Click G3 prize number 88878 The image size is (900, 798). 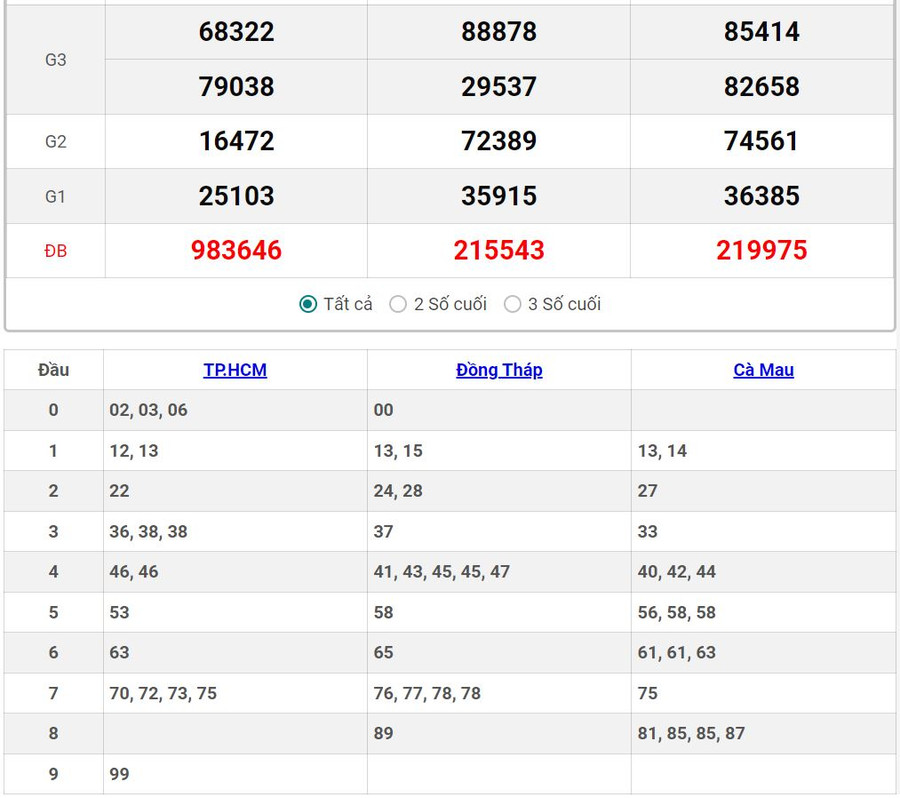(499, 32)
